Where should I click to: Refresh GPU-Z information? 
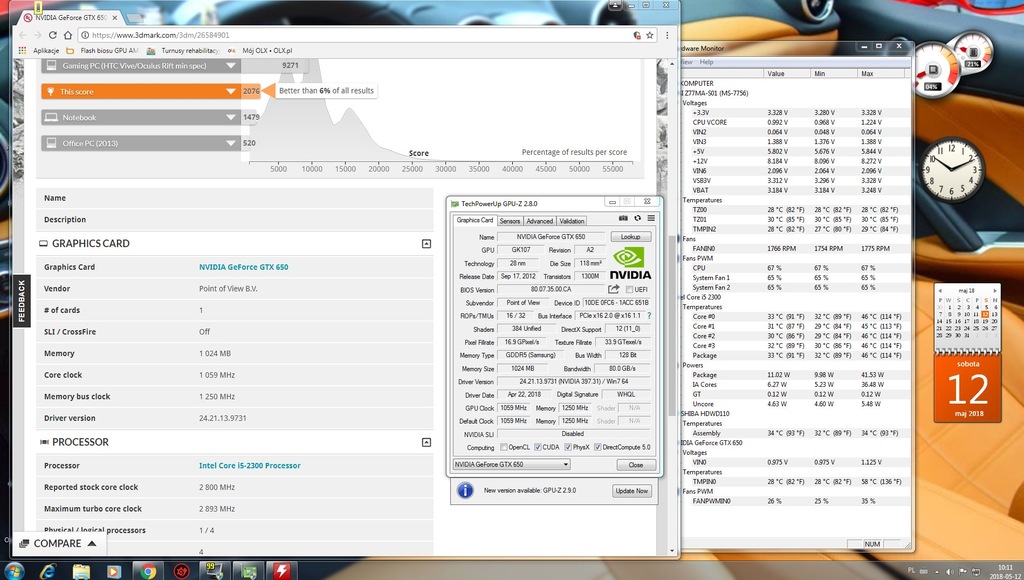(x=637, y=218)
